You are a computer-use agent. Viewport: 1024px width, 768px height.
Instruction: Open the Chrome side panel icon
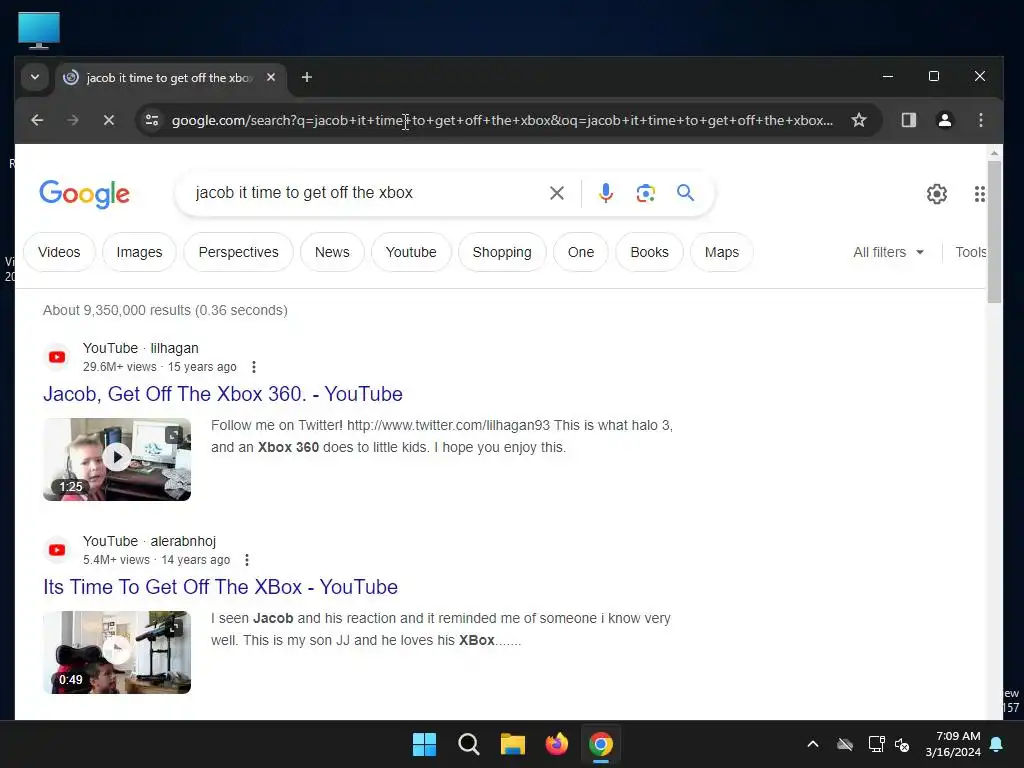point(908,120)
